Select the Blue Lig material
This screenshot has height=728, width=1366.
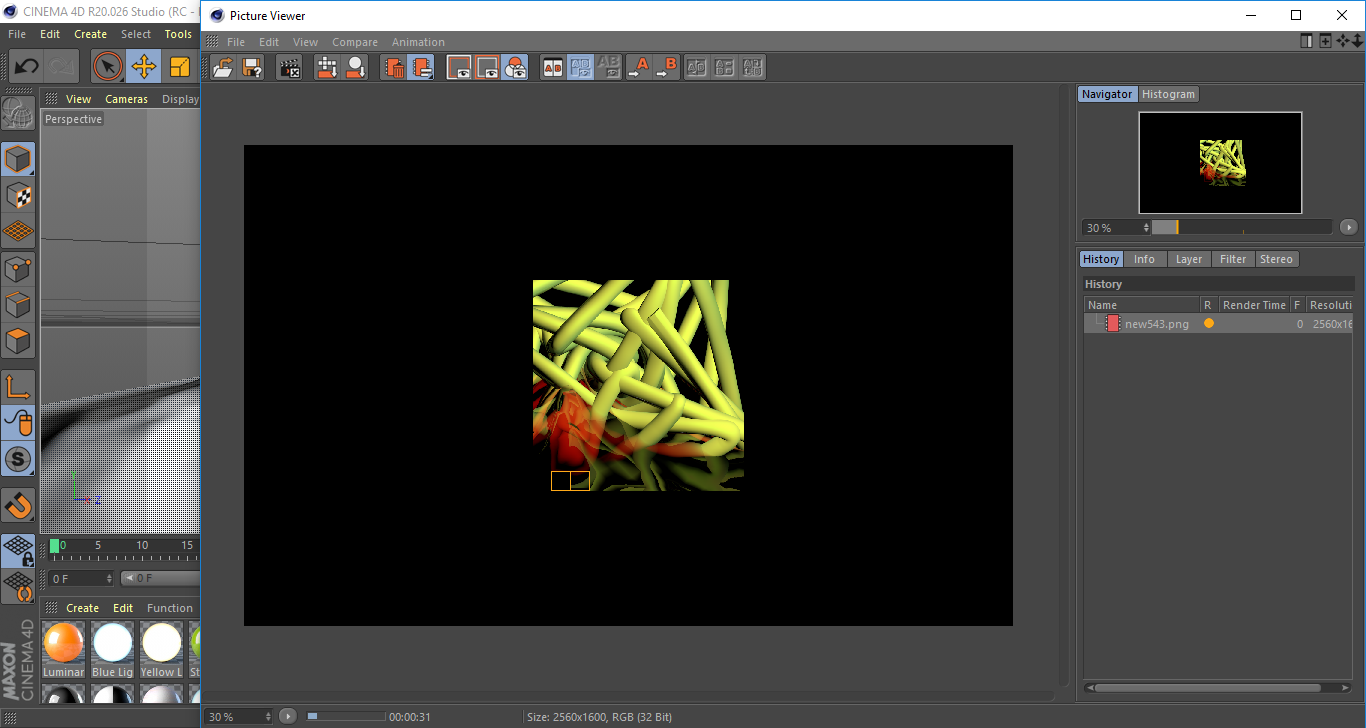point(112,649)
